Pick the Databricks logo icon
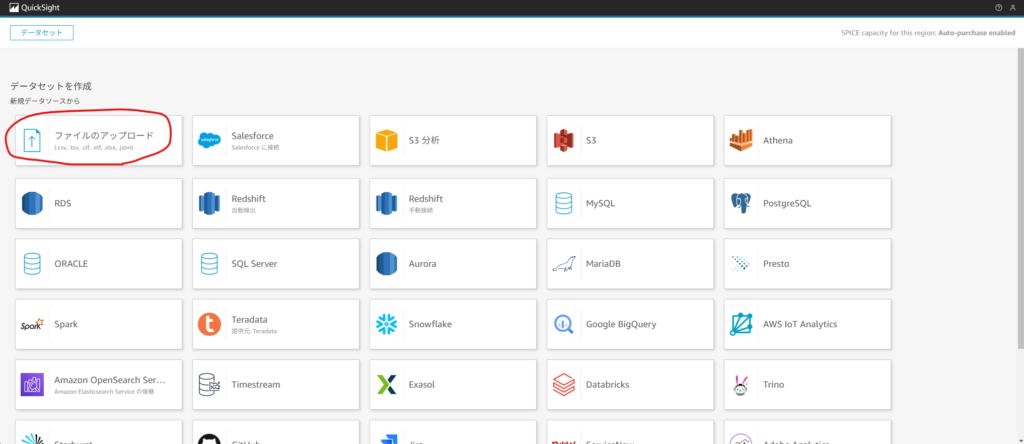 [x=564, y=384]
